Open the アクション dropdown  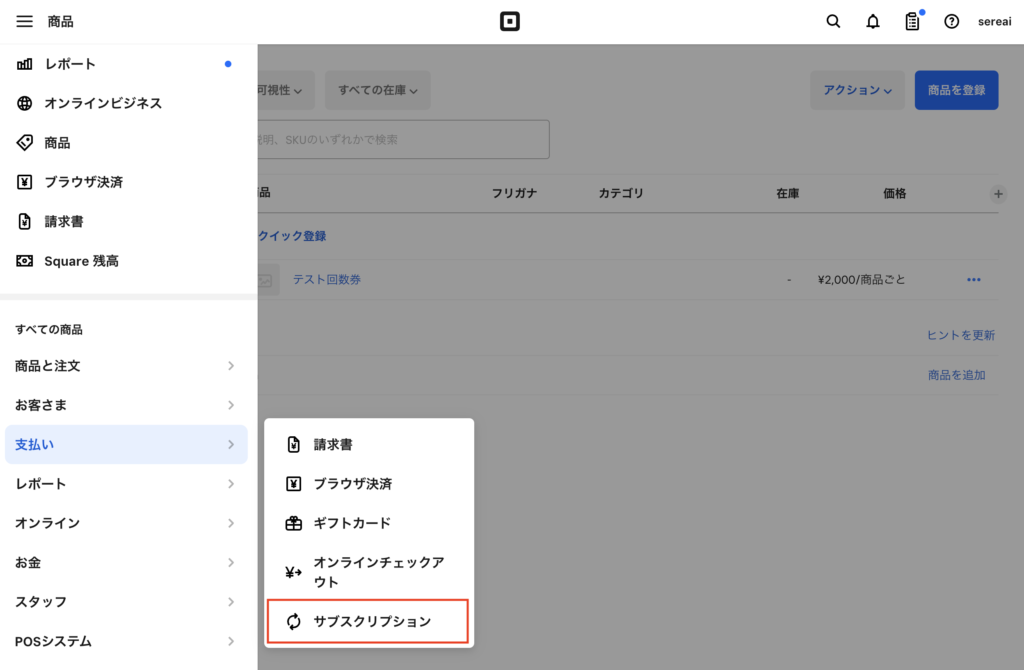tap(857, 90)
